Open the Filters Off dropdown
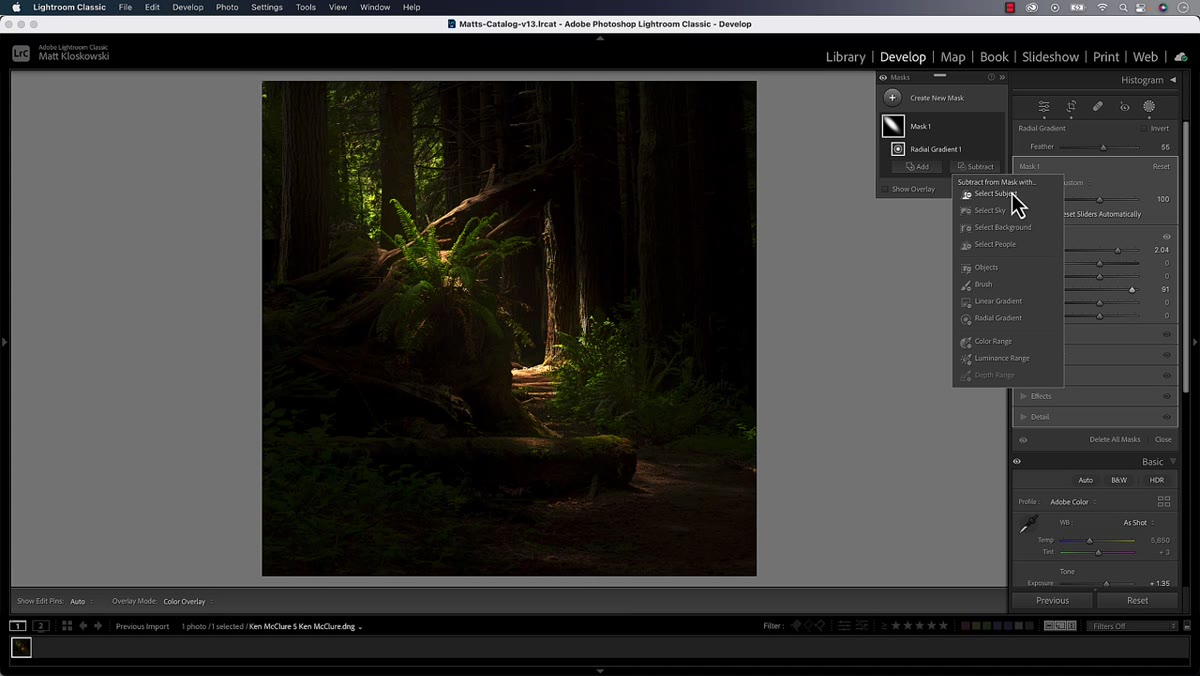This screenshot has width=1200, height=676. pos(1132,626)
